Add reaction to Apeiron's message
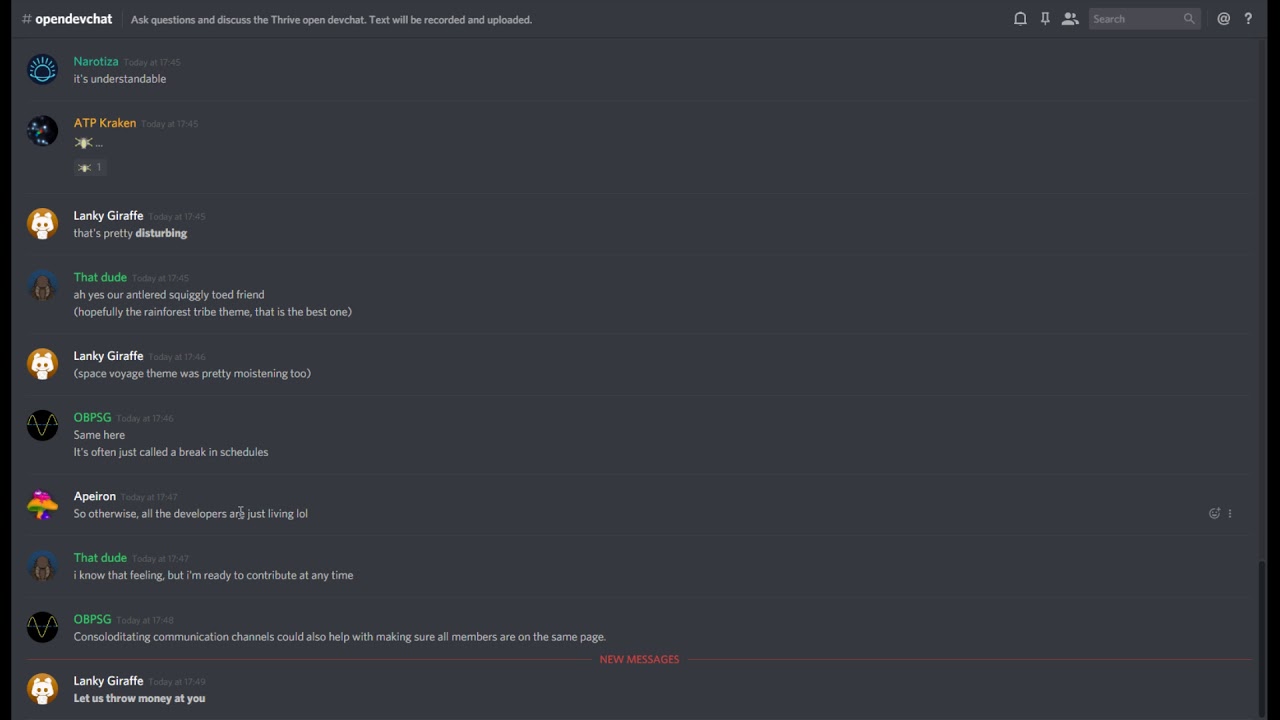Screen dimensions: 1280x720 pyautogui.click(x=1214, y=513)
